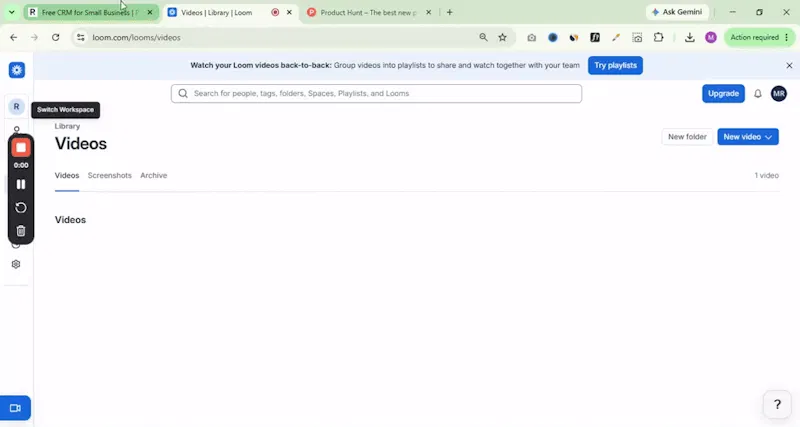Click the blue circle extension icon

(x=553, y=37)
